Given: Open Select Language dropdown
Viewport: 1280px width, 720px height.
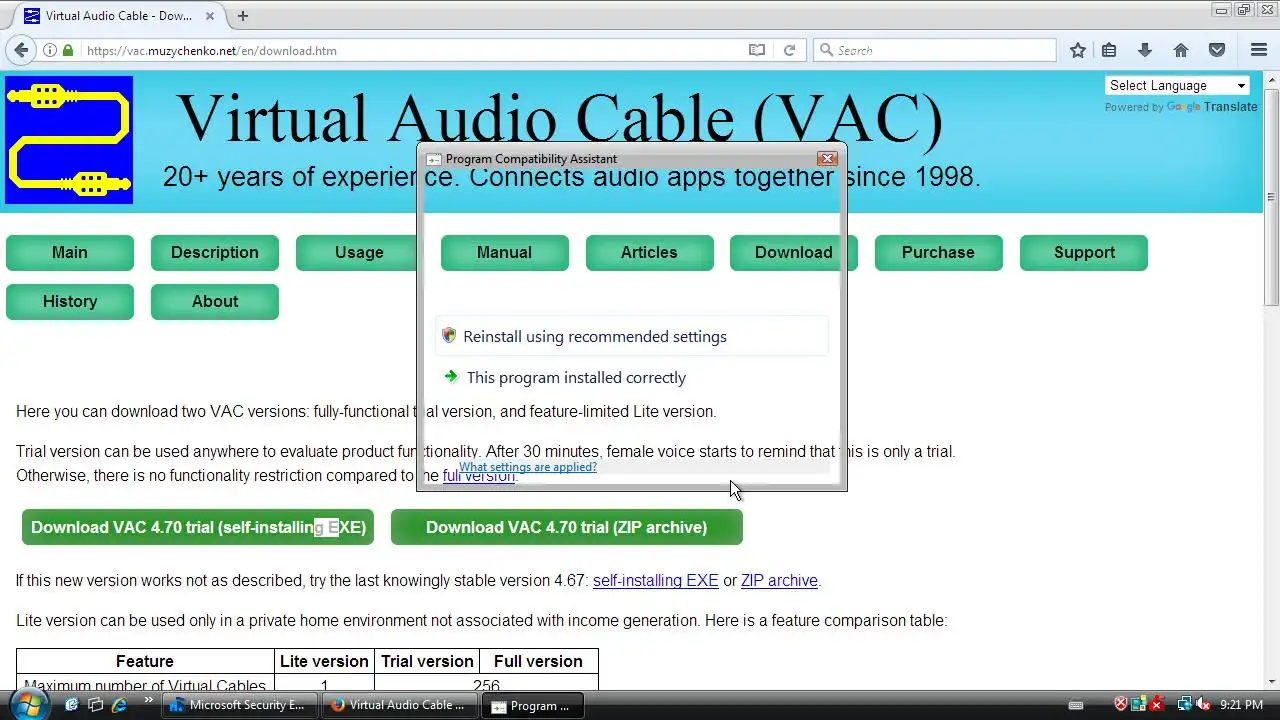Looking at the screenshot, I should point(1177,86).
